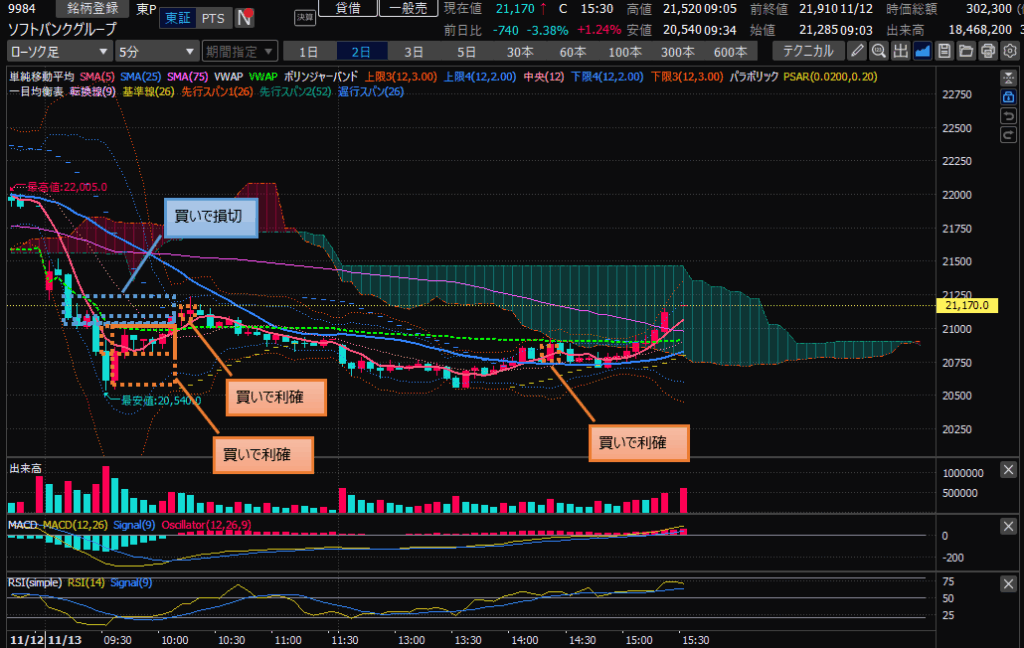This screenshot has width=1024, height=648.
Task: Select the pencil drawing tool
Action: point(857,51)
